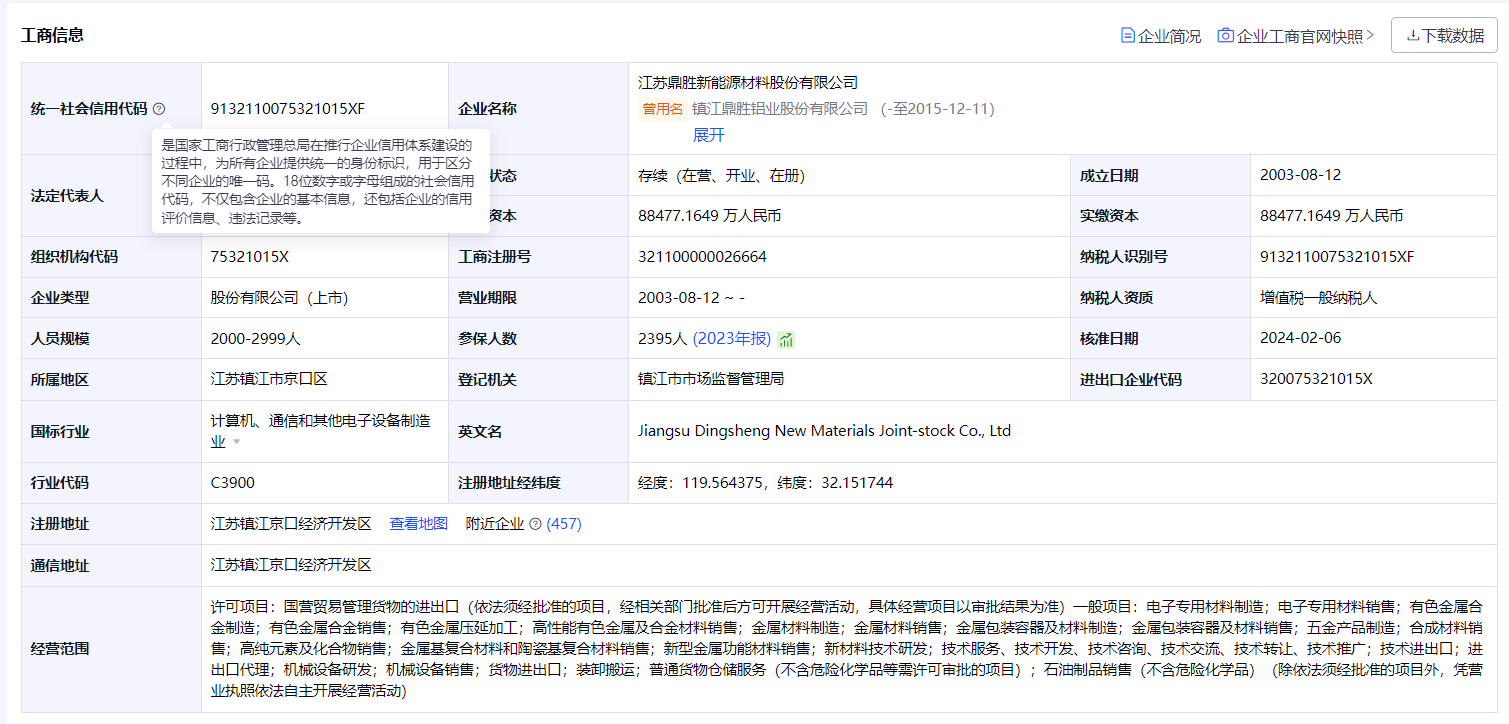Click approval date 2024-02-06

click(x=1301, y=338)
